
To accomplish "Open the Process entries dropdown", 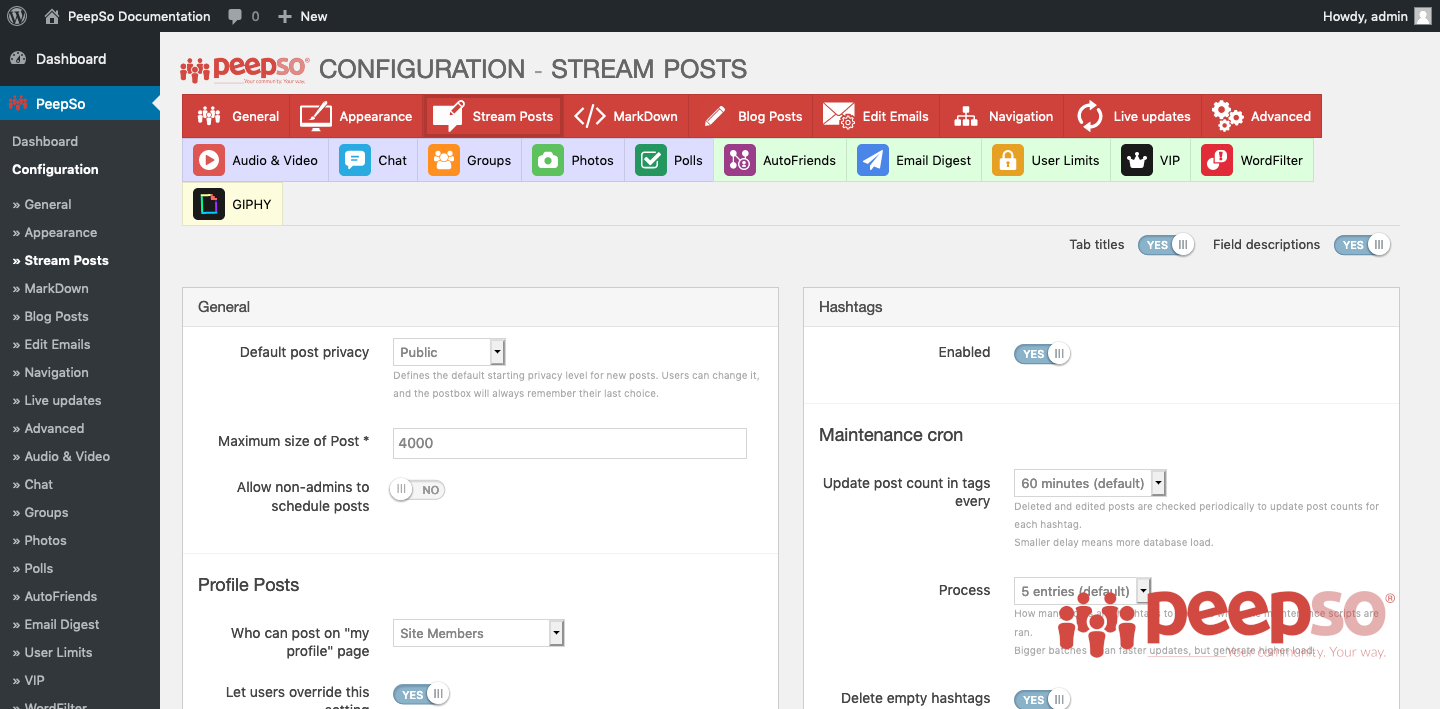I will click(1083, 590).
